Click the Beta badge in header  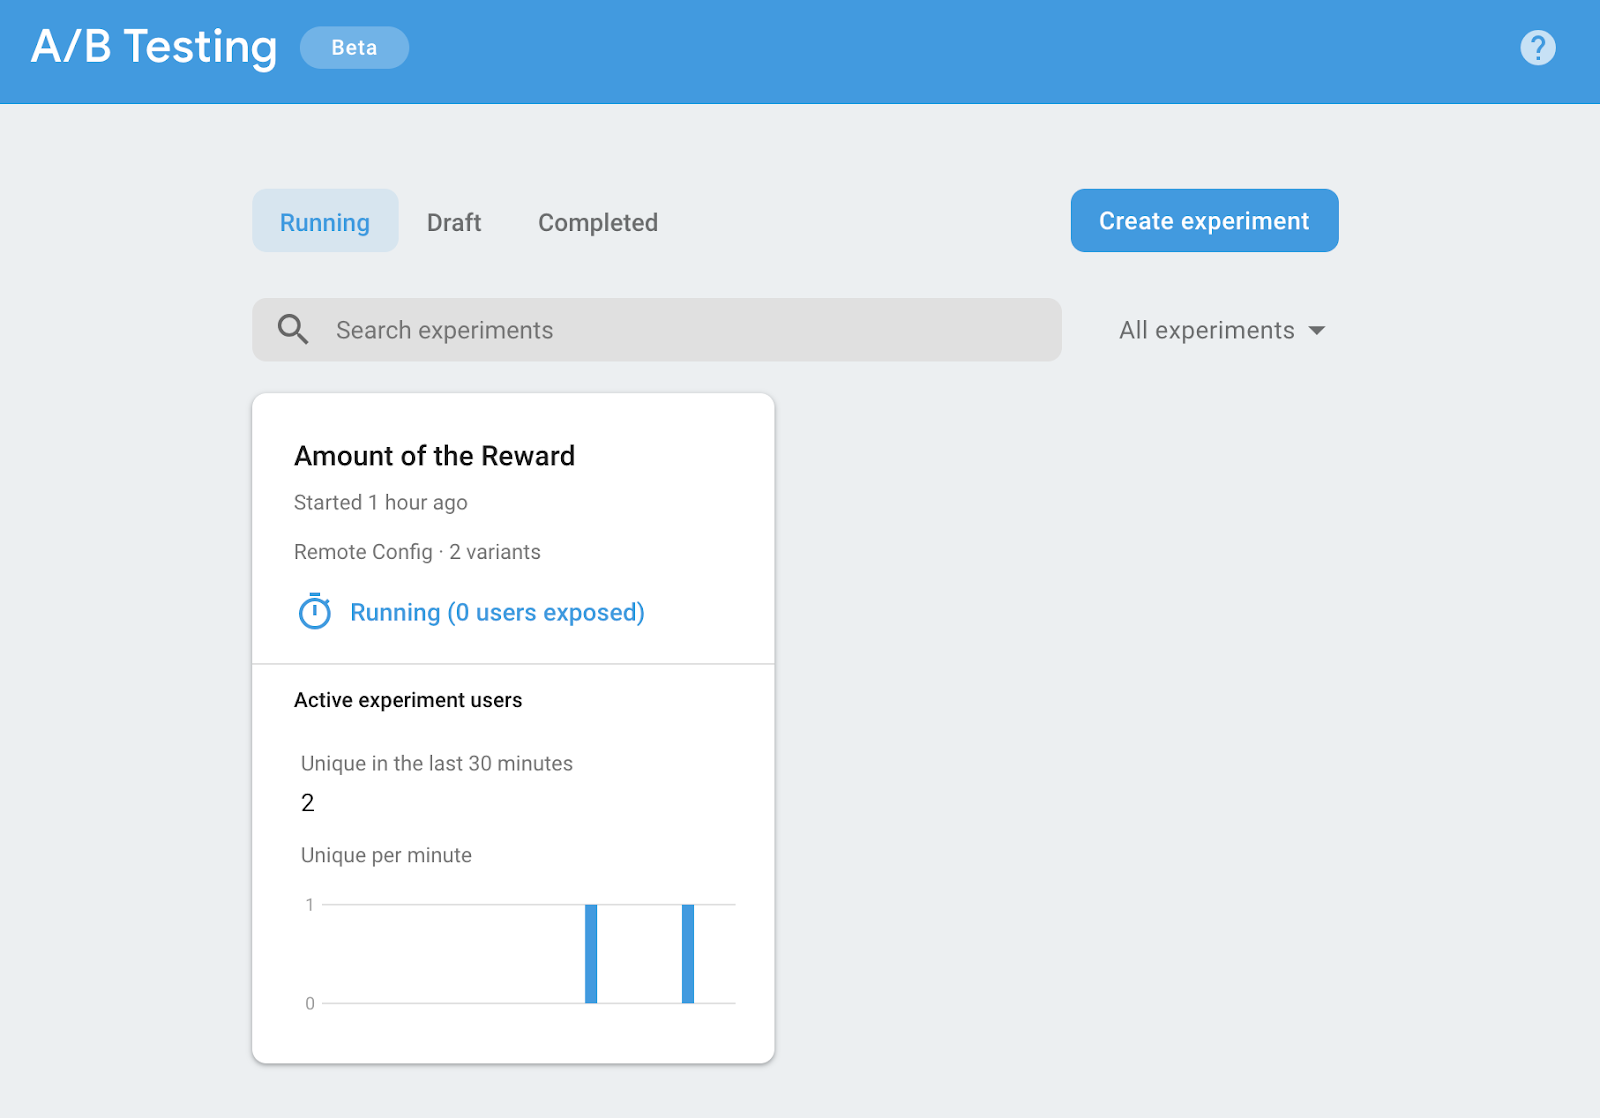[354, 48]
